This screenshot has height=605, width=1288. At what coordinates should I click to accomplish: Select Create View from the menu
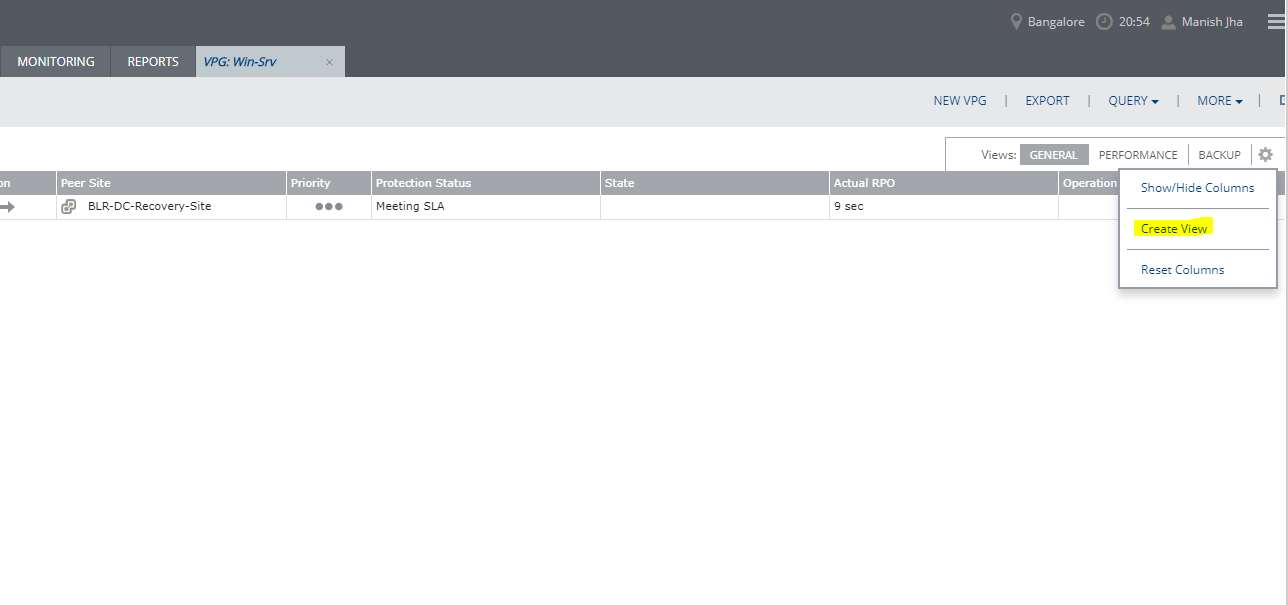pos(1174,229)
